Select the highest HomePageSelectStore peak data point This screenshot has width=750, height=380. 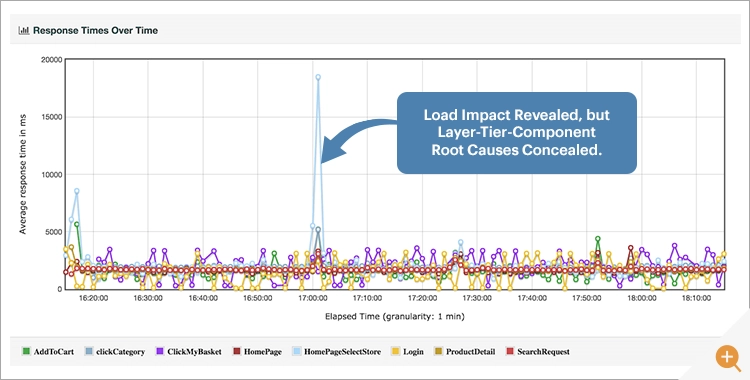[318, 77]
